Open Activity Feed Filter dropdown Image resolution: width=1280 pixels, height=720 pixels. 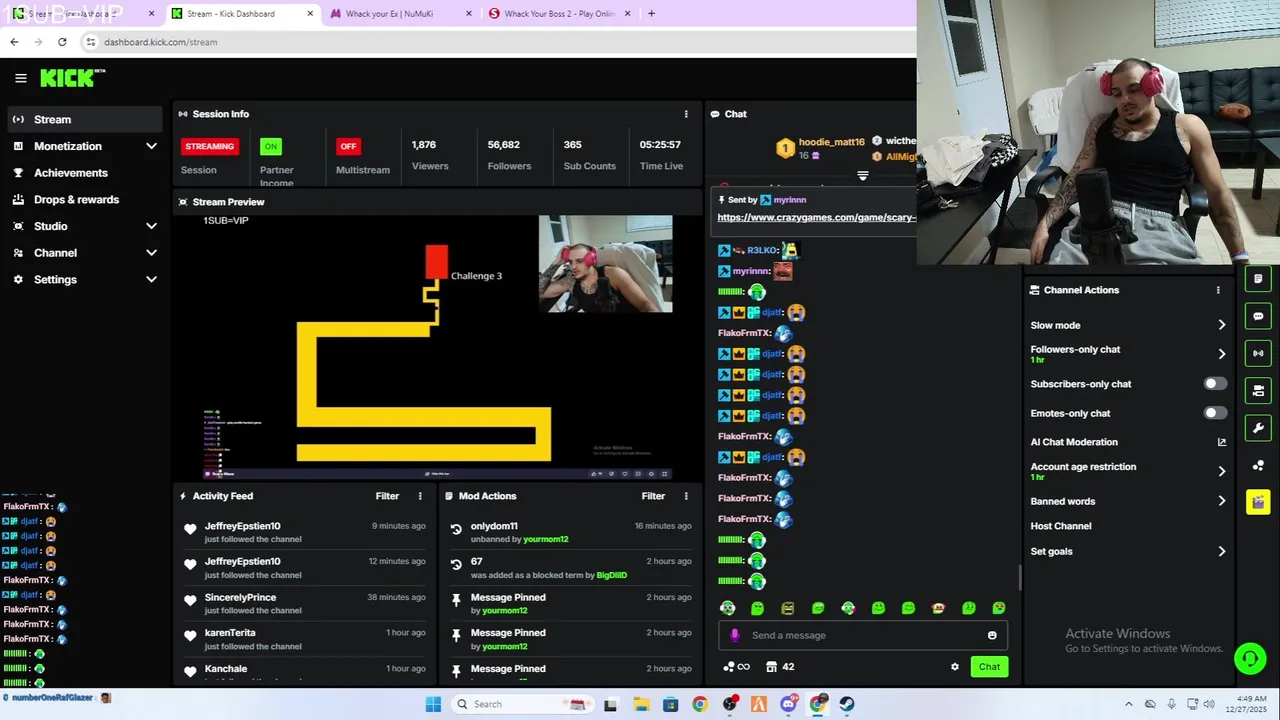coord(387,496)
